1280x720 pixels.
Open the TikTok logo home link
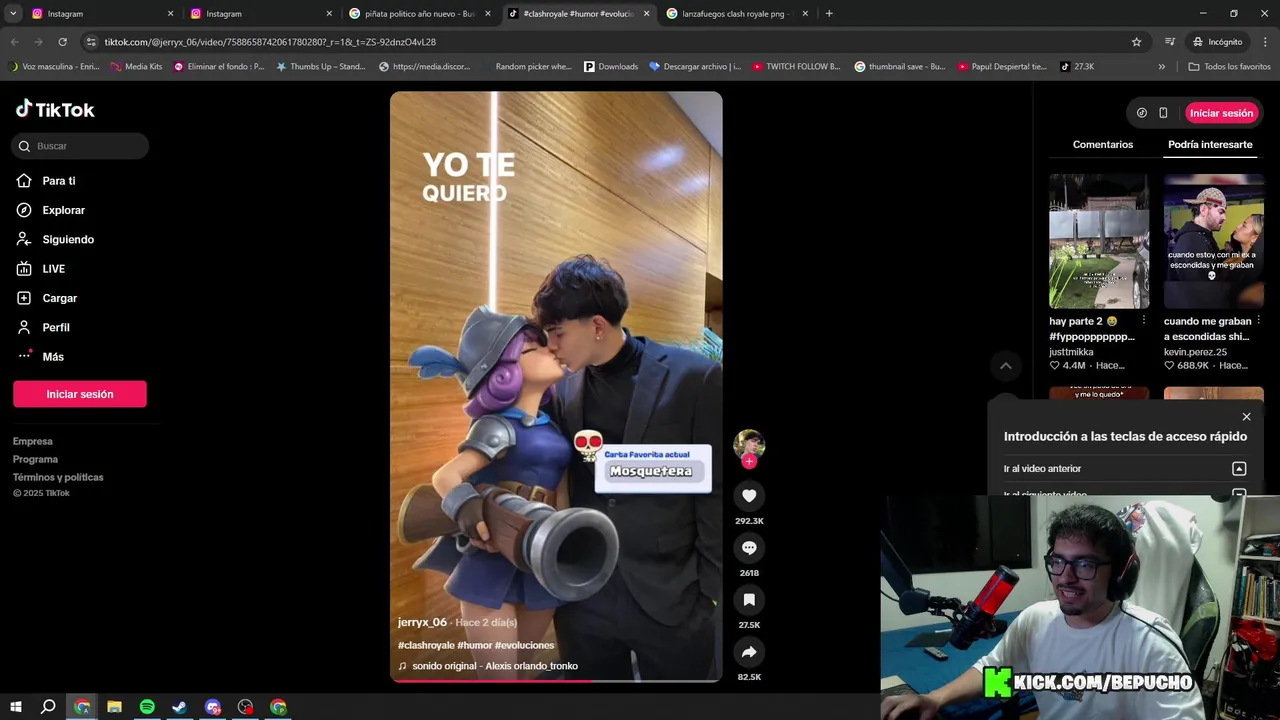55,109
